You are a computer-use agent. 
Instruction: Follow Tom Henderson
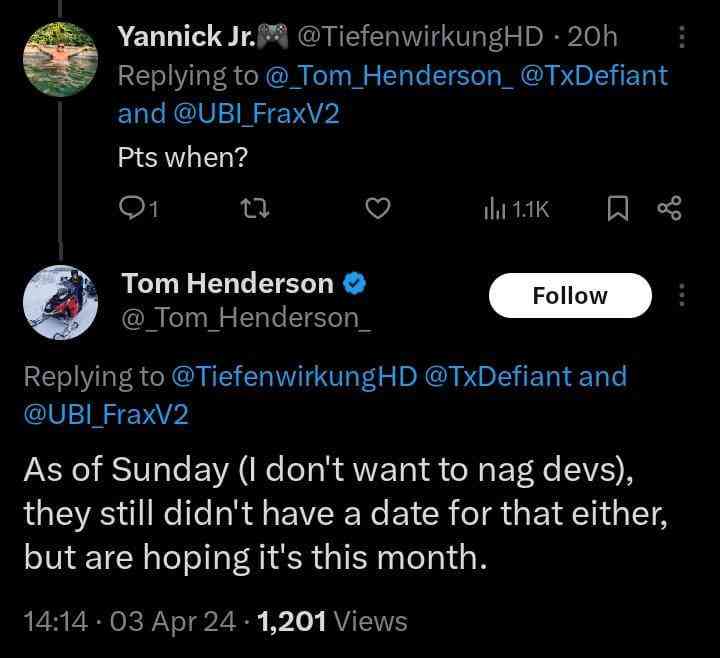[570, 295]
